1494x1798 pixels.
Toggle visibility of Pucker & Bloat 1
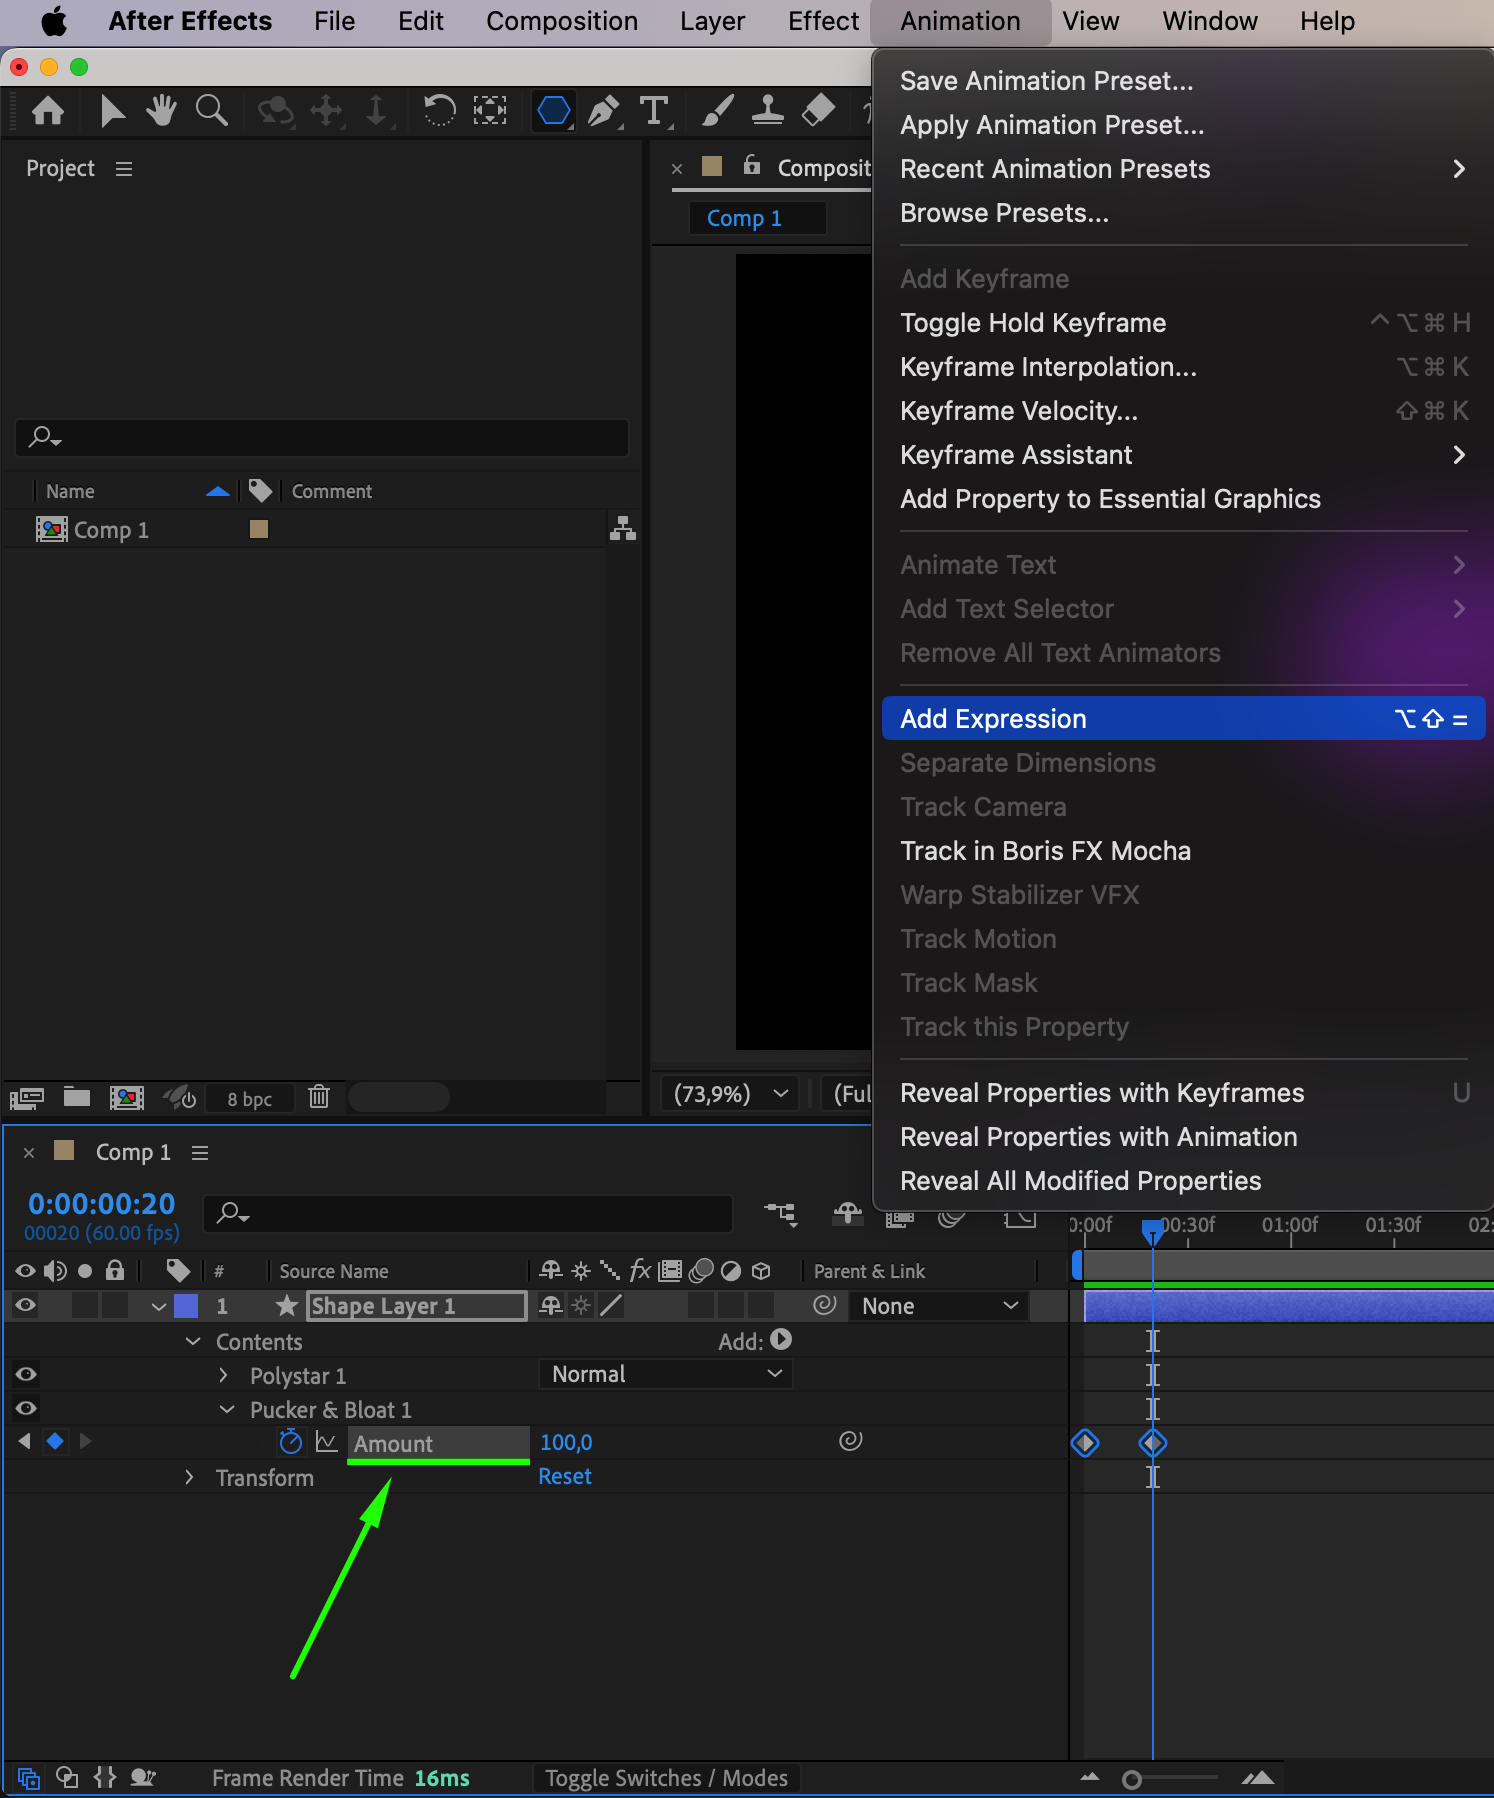click(26, 1408)
